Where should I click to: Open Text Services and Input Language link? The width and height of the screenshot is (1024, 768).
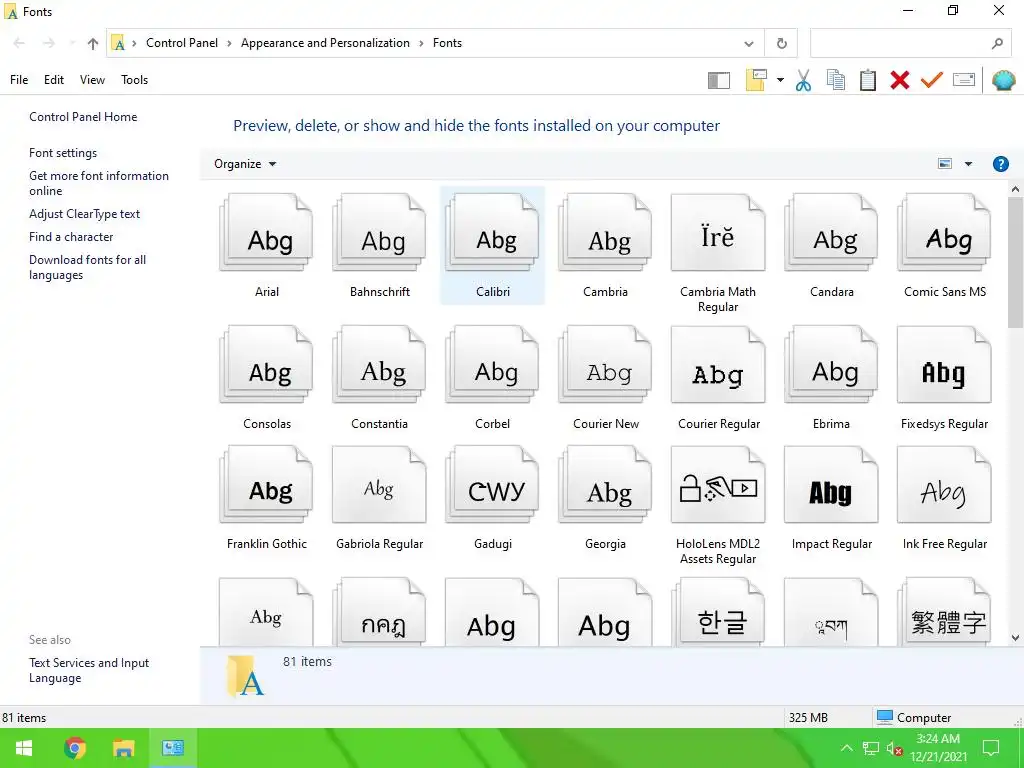[x=89, y=670]
